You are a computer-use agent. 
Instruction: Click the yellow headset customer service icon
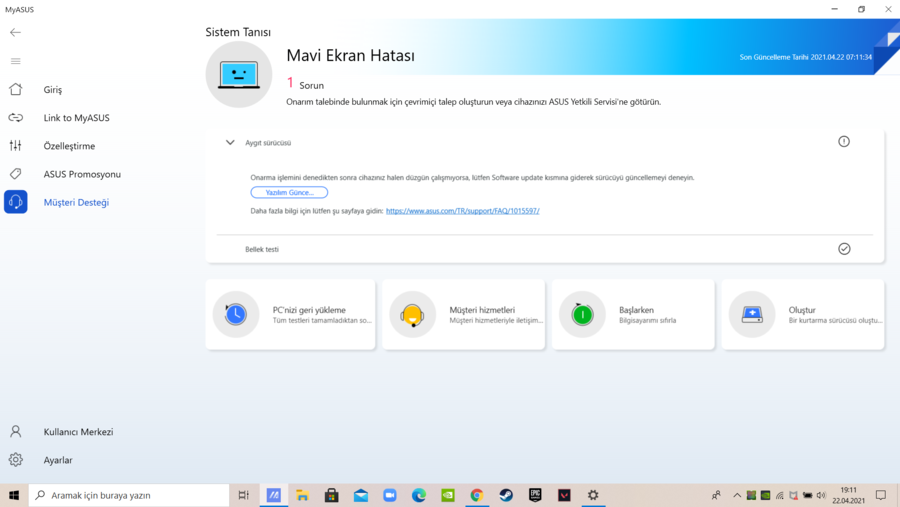click(412, 315)
